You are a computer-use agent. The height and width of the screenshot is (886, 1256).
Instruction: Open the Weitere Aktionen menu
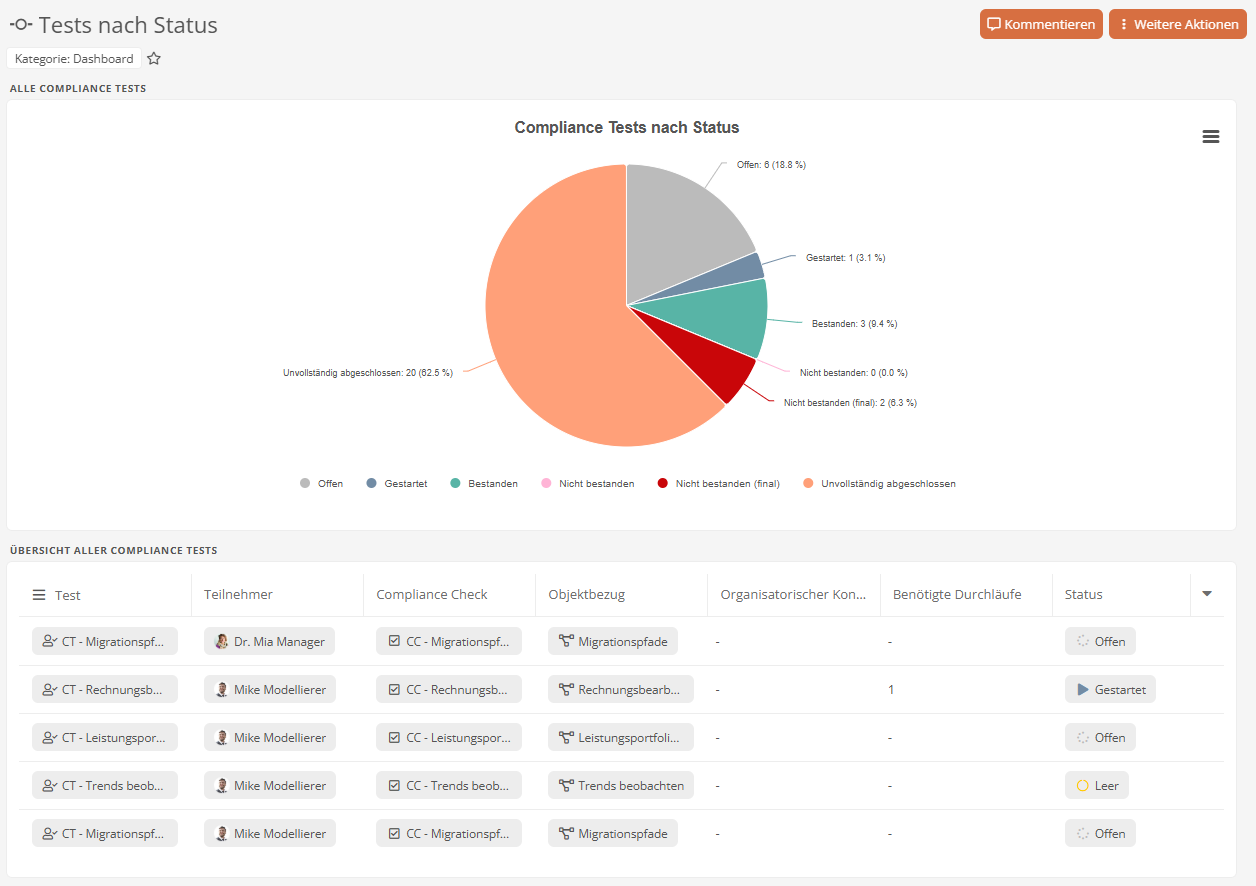click(1177, 24)
